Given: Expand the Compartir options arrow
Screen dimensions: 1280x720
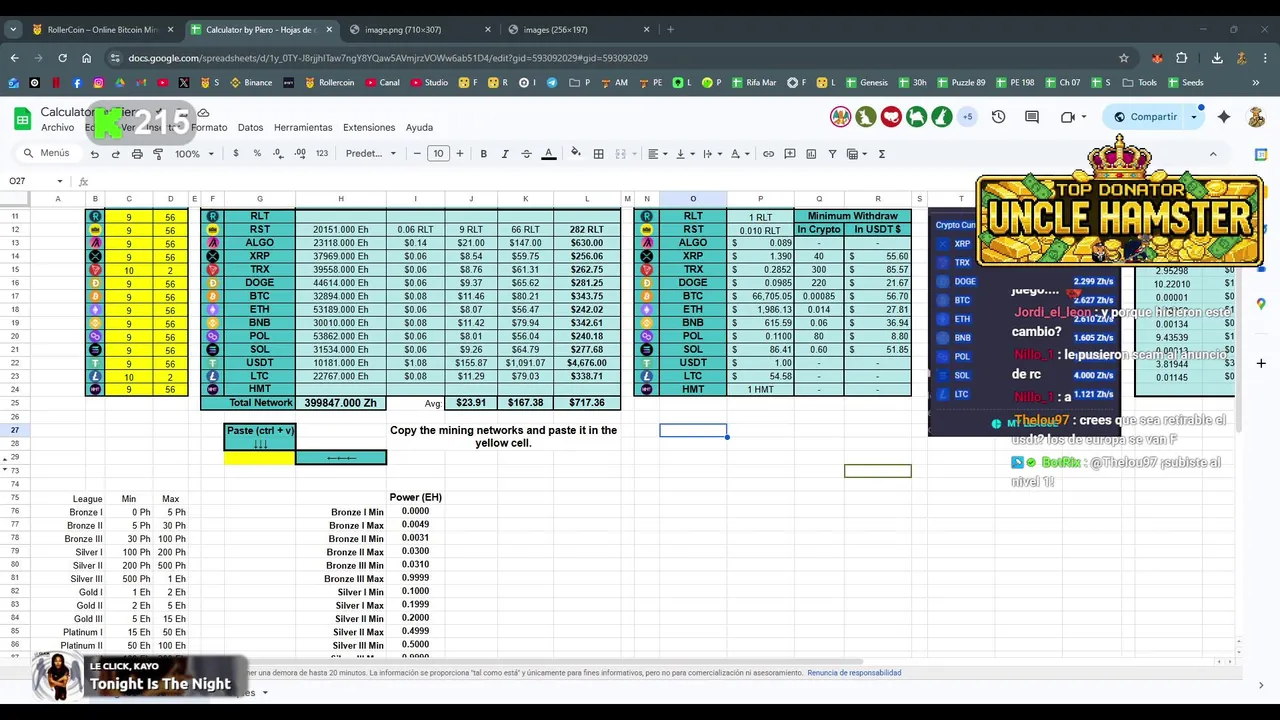Looking at the screenshot, I should coord(1193,117).
